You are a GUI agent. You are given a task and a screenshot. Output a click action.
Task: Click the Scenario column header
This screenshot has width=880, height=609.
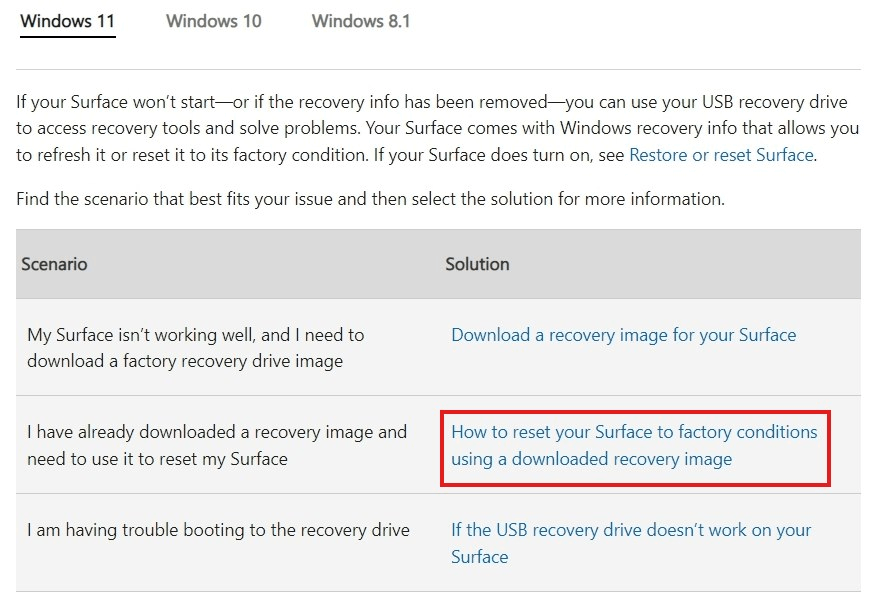[x=54, y=264]
